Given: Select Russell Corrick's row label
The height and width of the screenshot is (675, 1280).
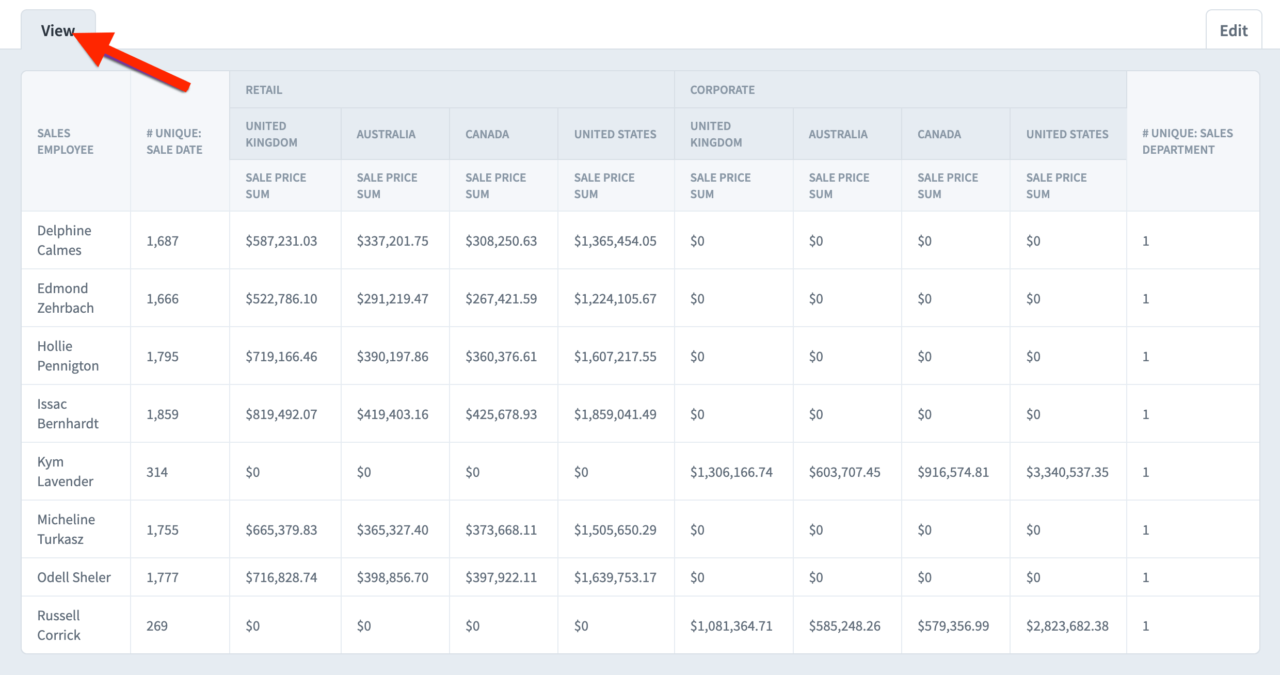Looking at the screenshot, I should click(x=58, y=625).
